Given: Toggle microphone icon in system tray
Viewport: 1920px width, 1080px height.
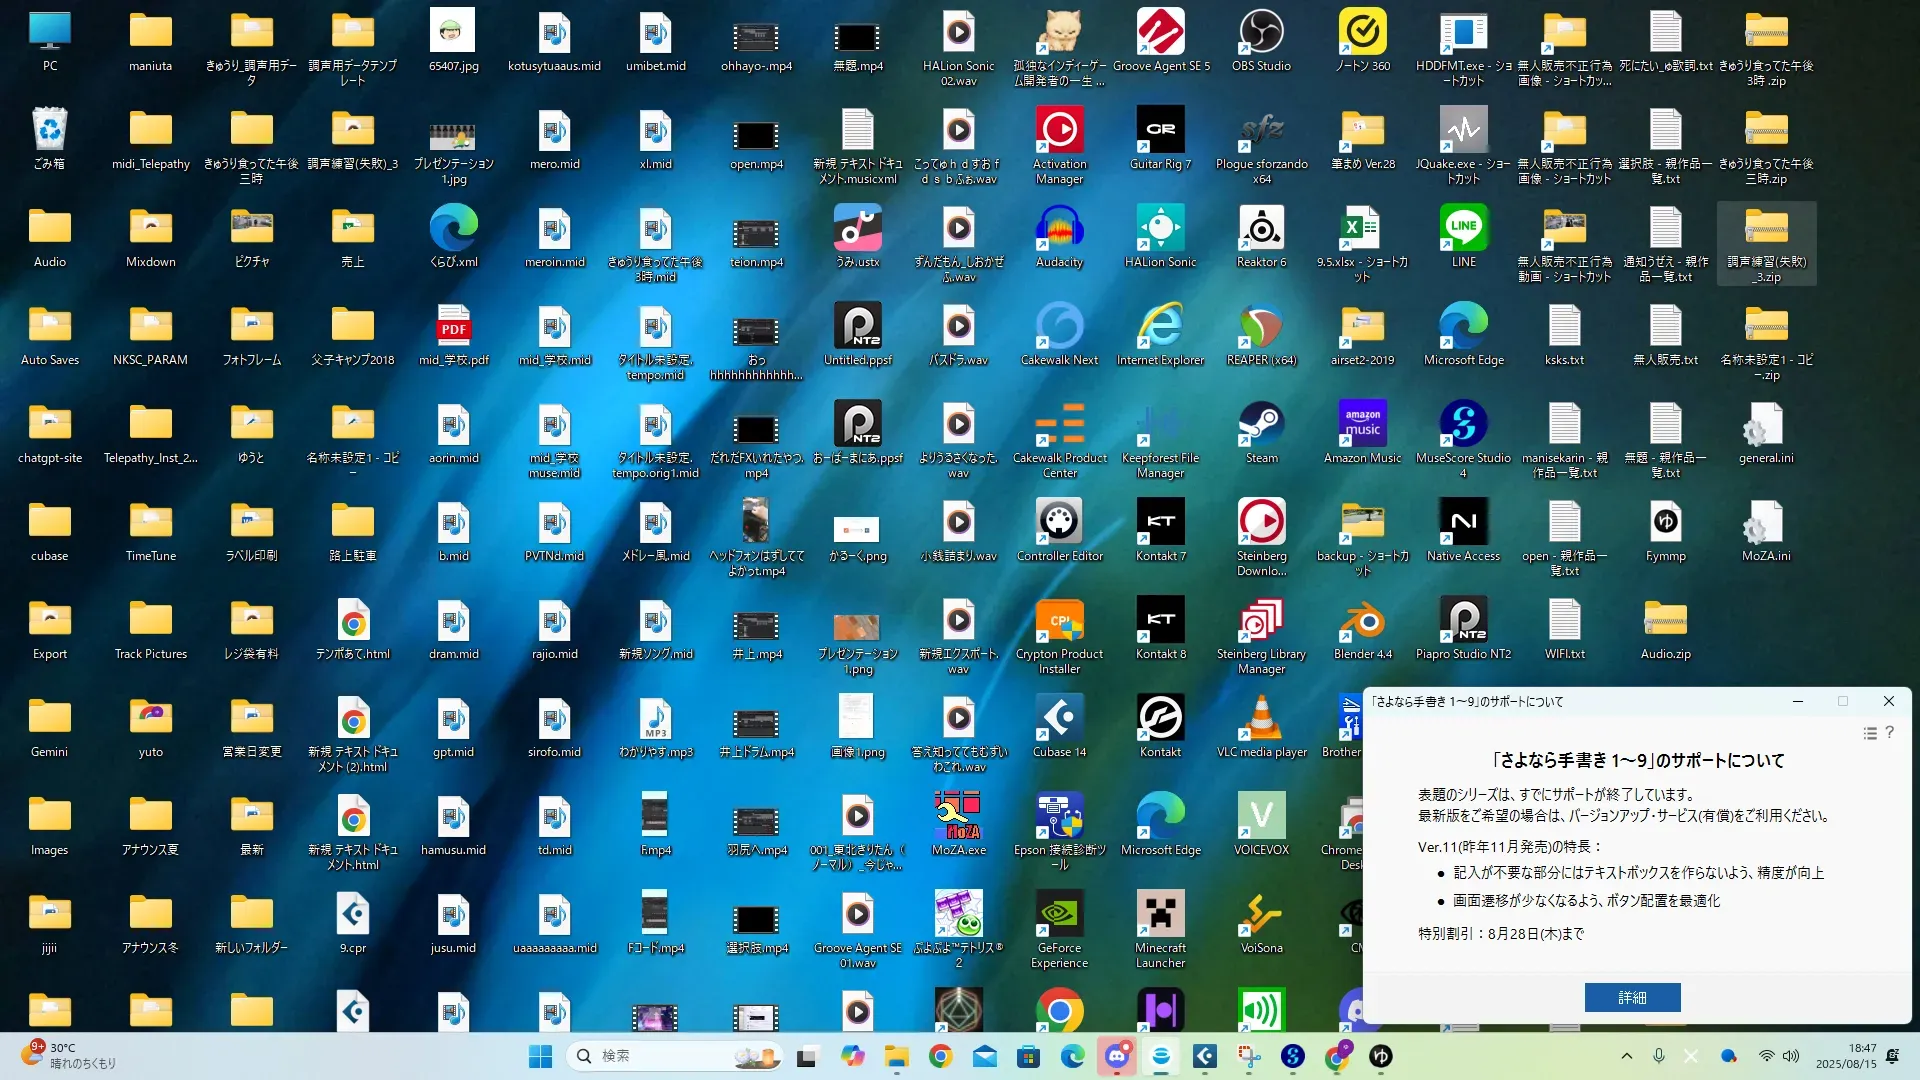Looking at the screenshot, I should tap(1658, 1056).
